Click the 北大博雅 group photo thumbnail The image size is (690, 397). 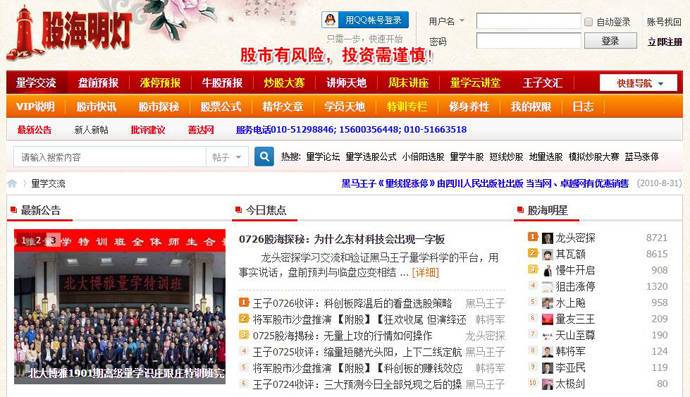pos(120,307)
